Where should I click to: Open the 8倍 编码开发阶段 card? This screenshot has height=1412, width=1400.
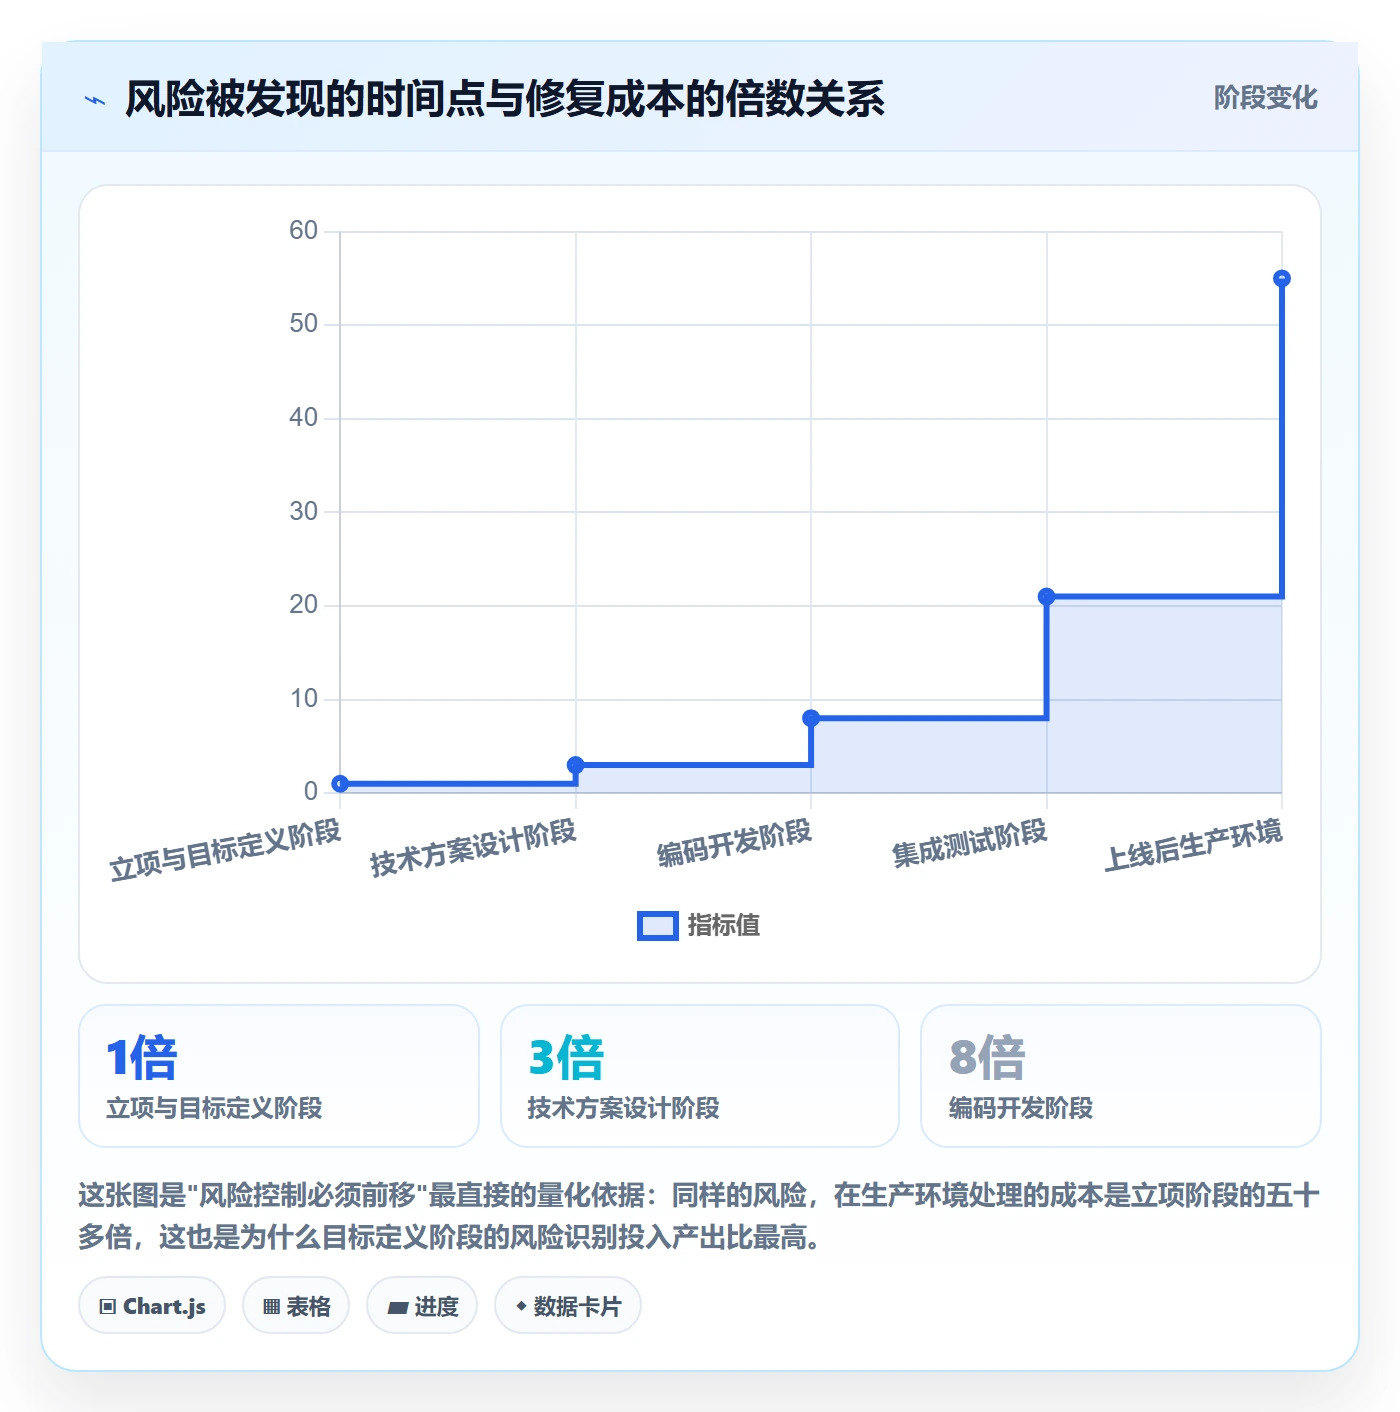1121,1076
